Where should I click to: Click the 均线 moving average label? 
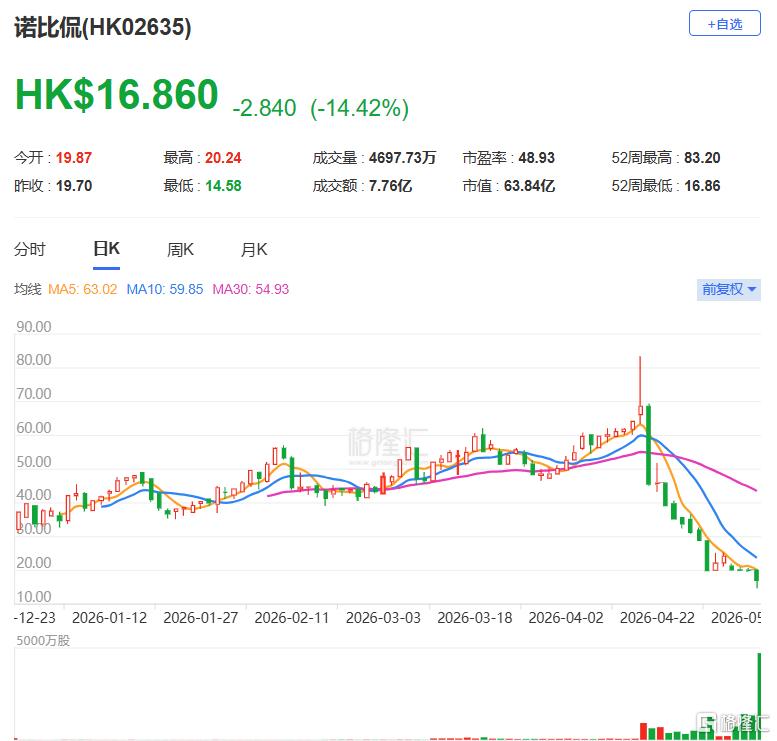[28, 289]
